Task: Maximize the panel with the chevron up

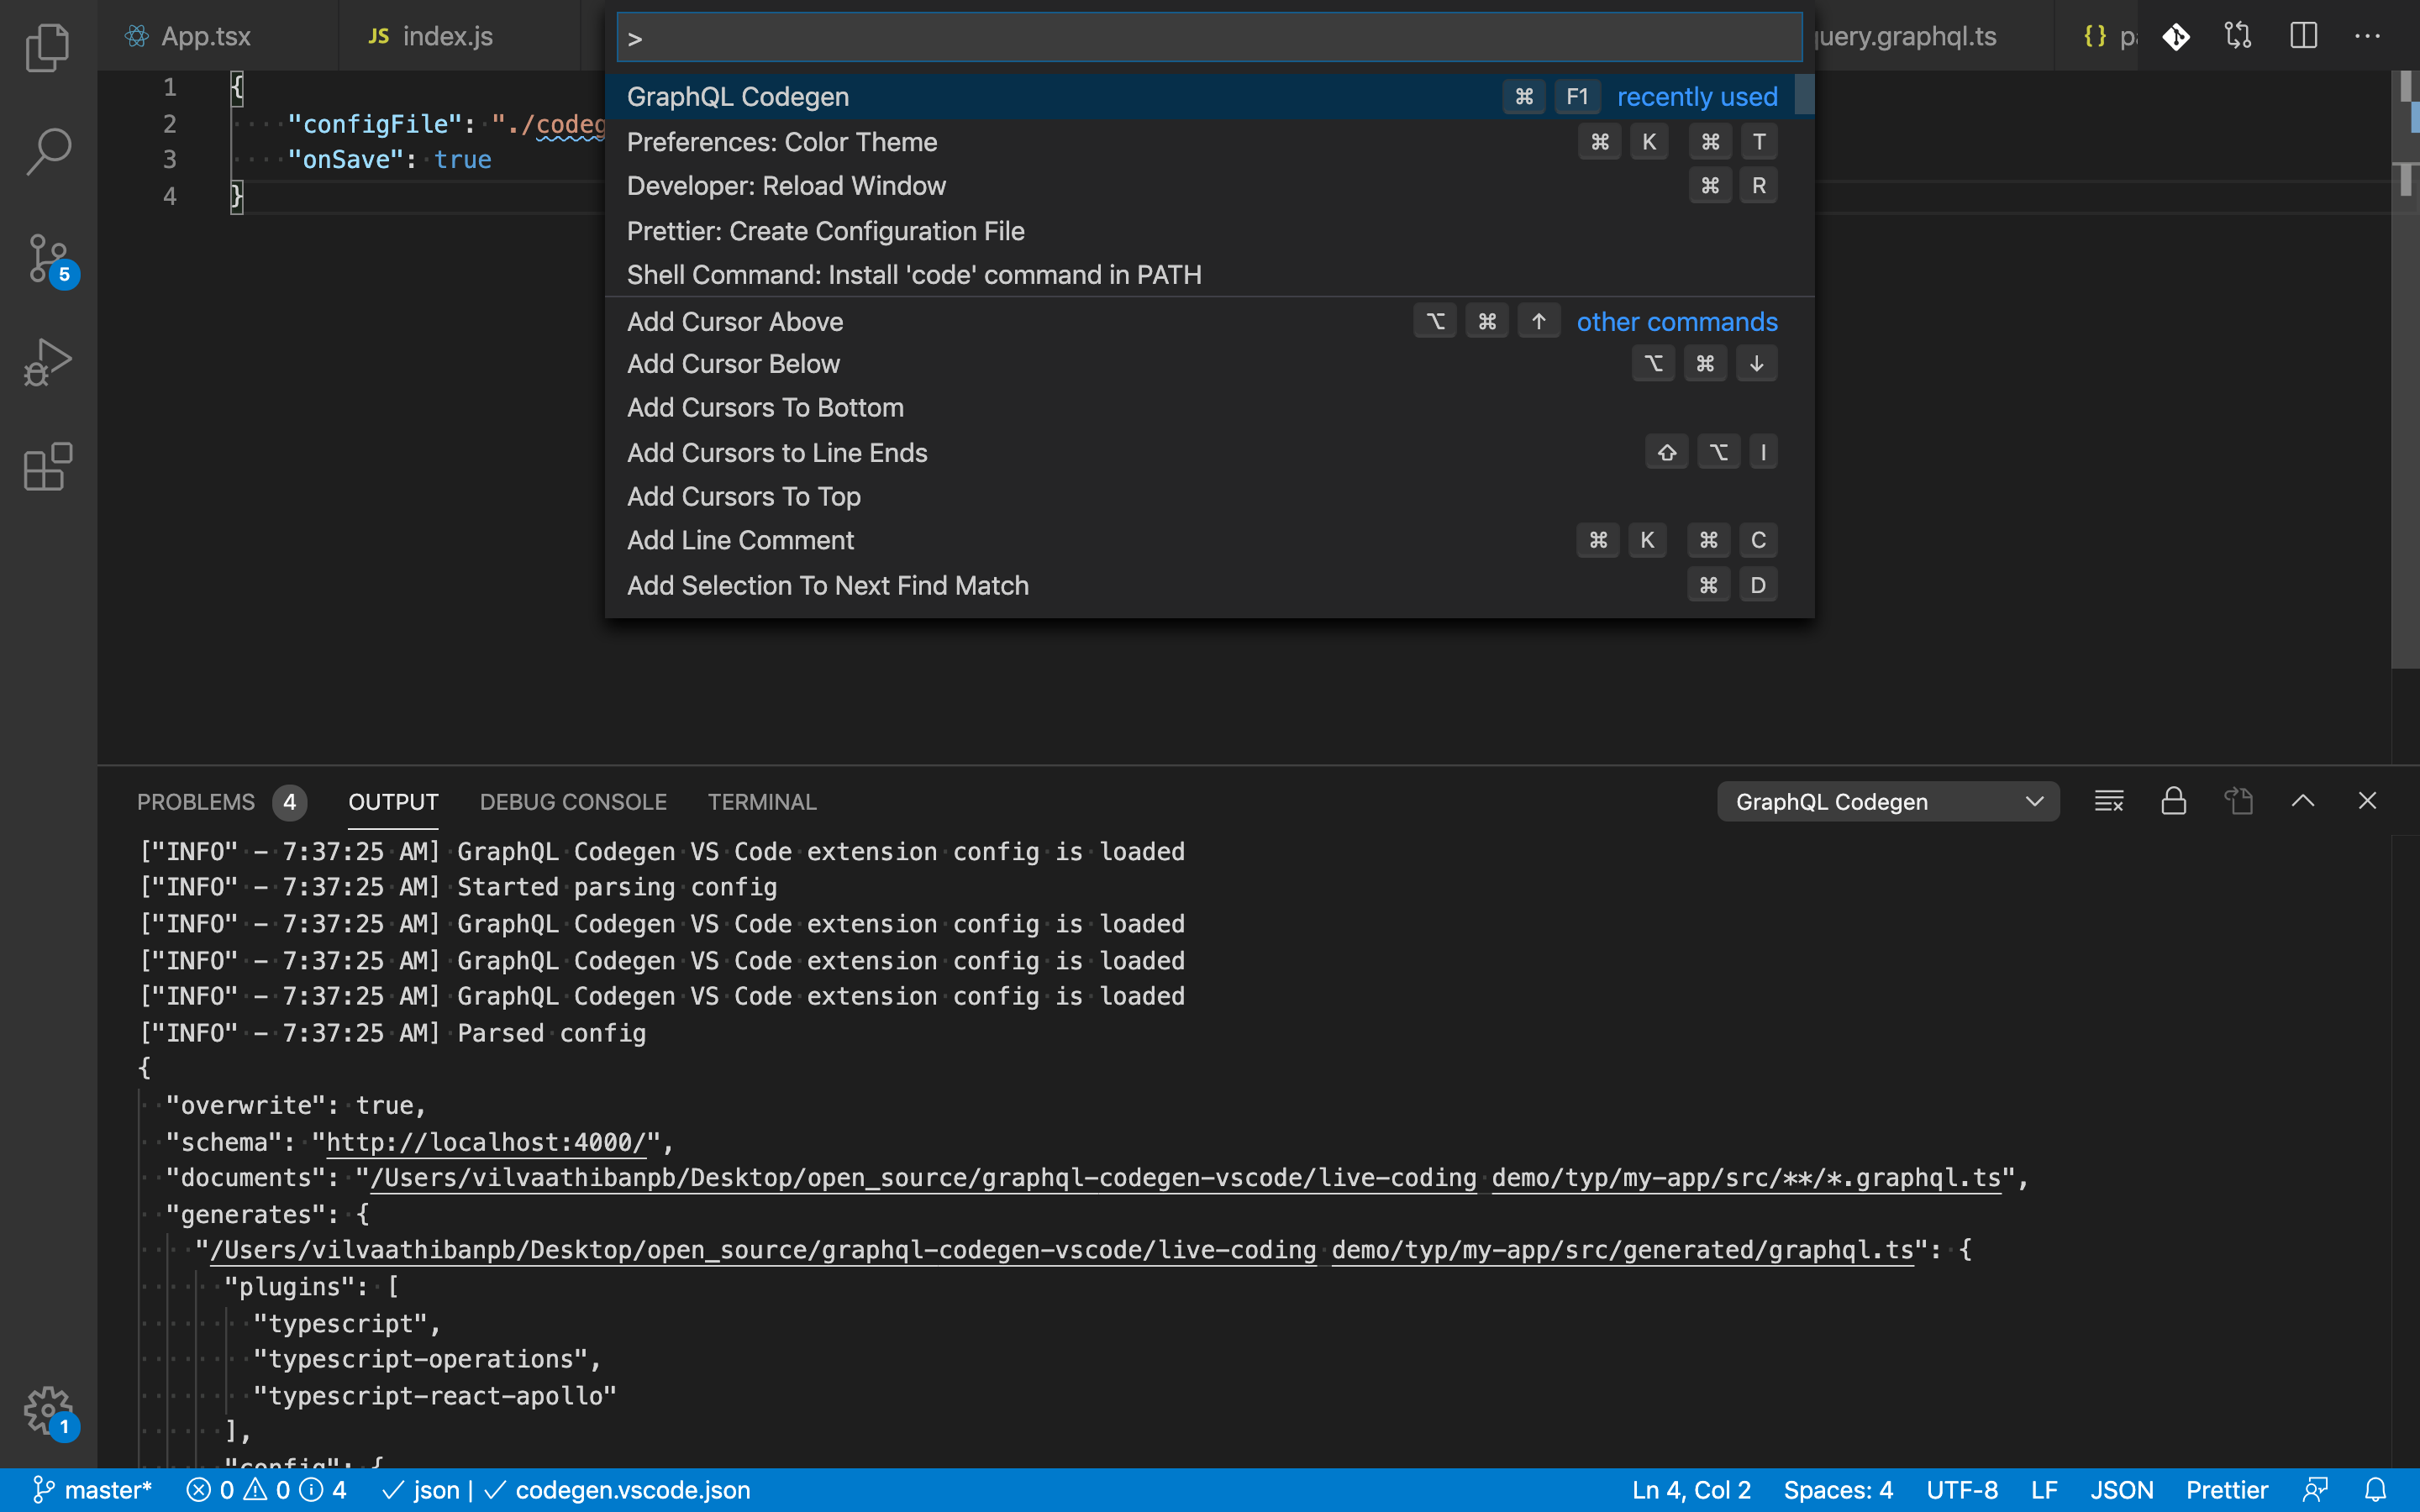Action: click(x=2302, y=801)
